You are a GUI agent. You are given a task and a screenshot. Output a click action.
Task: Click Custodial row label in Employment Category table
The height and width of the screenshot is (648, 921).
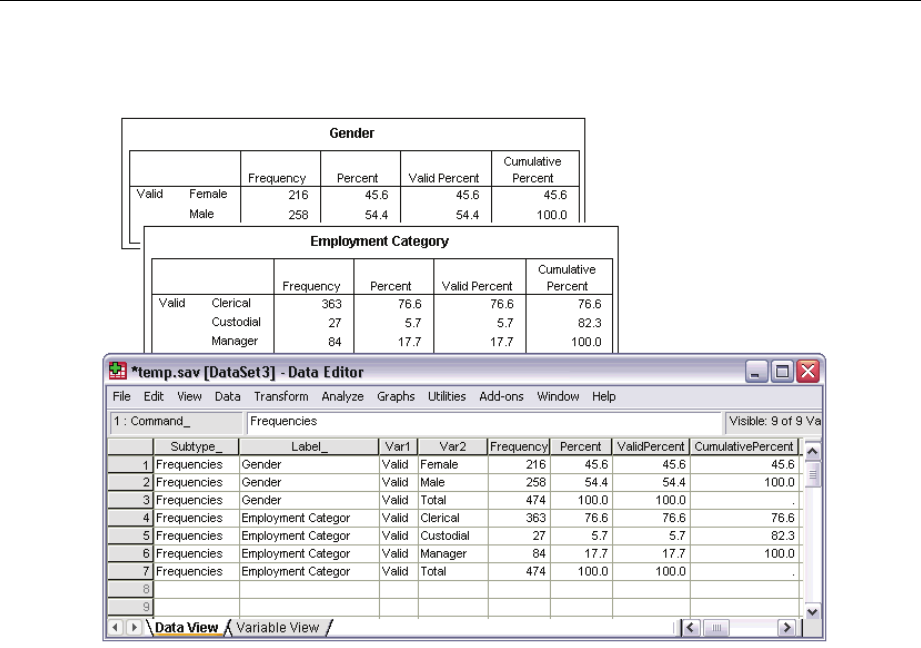click(236, 322)
